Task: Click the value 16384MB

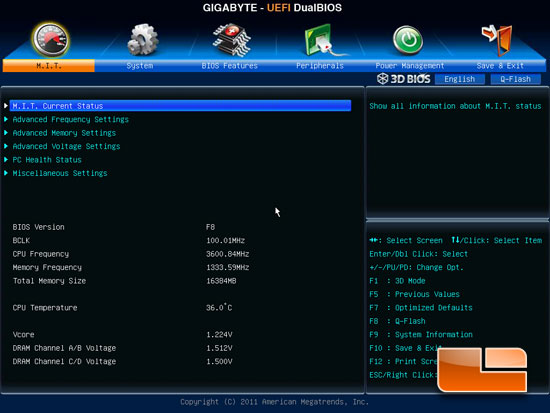Action: pyautogui.click(x=221, y=281)
